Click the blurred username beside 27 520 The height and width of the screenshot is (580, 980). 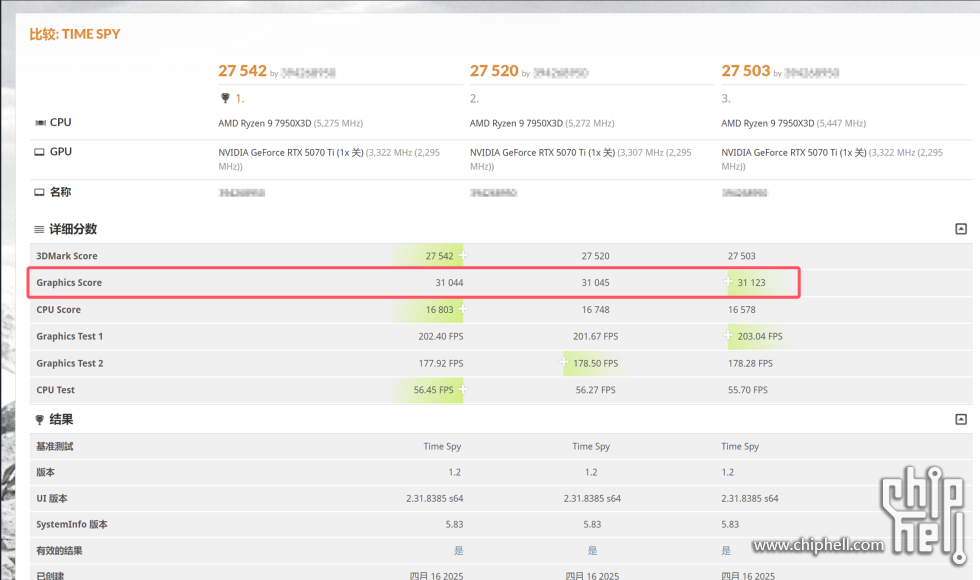(561, 73)
